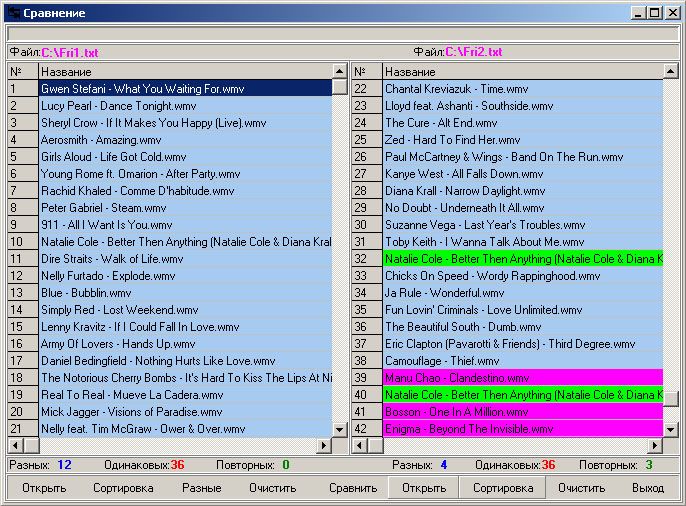Select row Toby Keith - I Wanna Talk About Me

point(523,242)
